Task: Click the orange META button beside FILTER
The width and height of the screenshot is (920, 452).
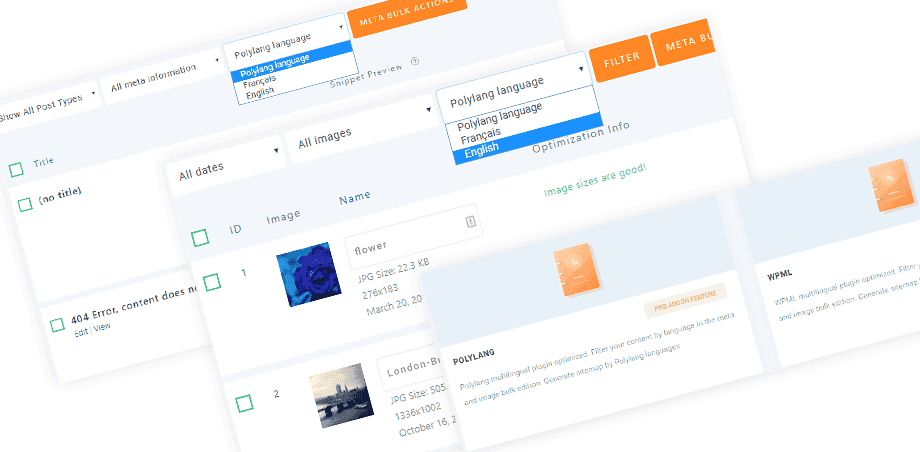Action: click(685, 42)
